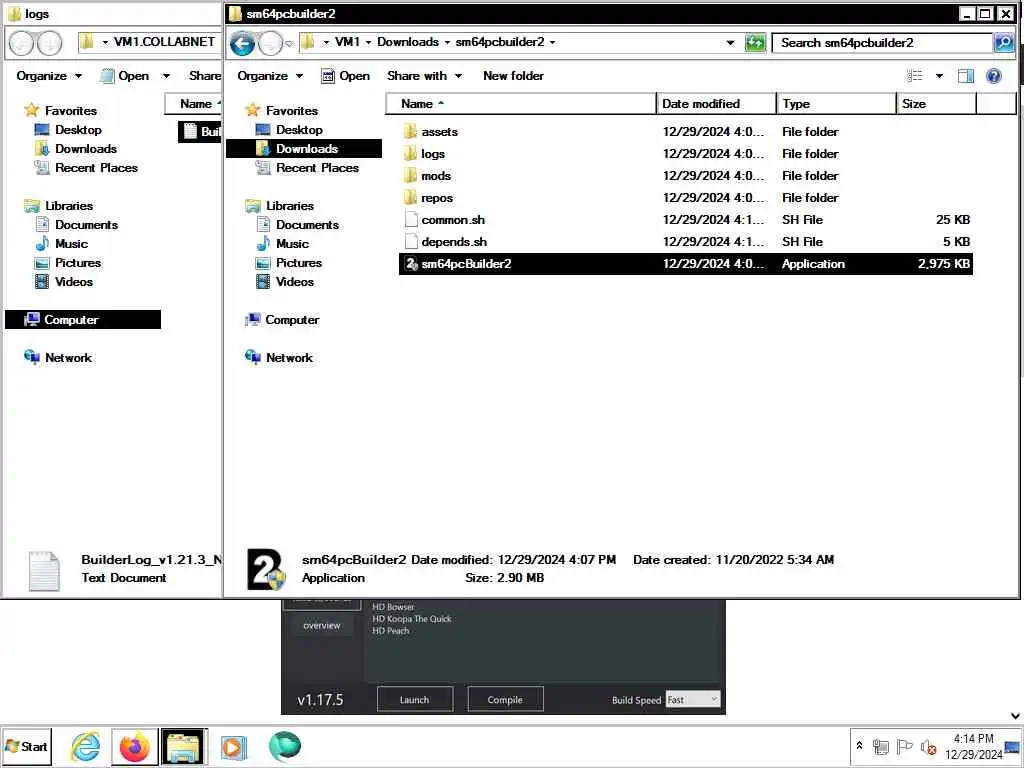Click the overview tab in builder
Image resolution: width=1024 pixels, height=768 pixels.
pos(321,626)
